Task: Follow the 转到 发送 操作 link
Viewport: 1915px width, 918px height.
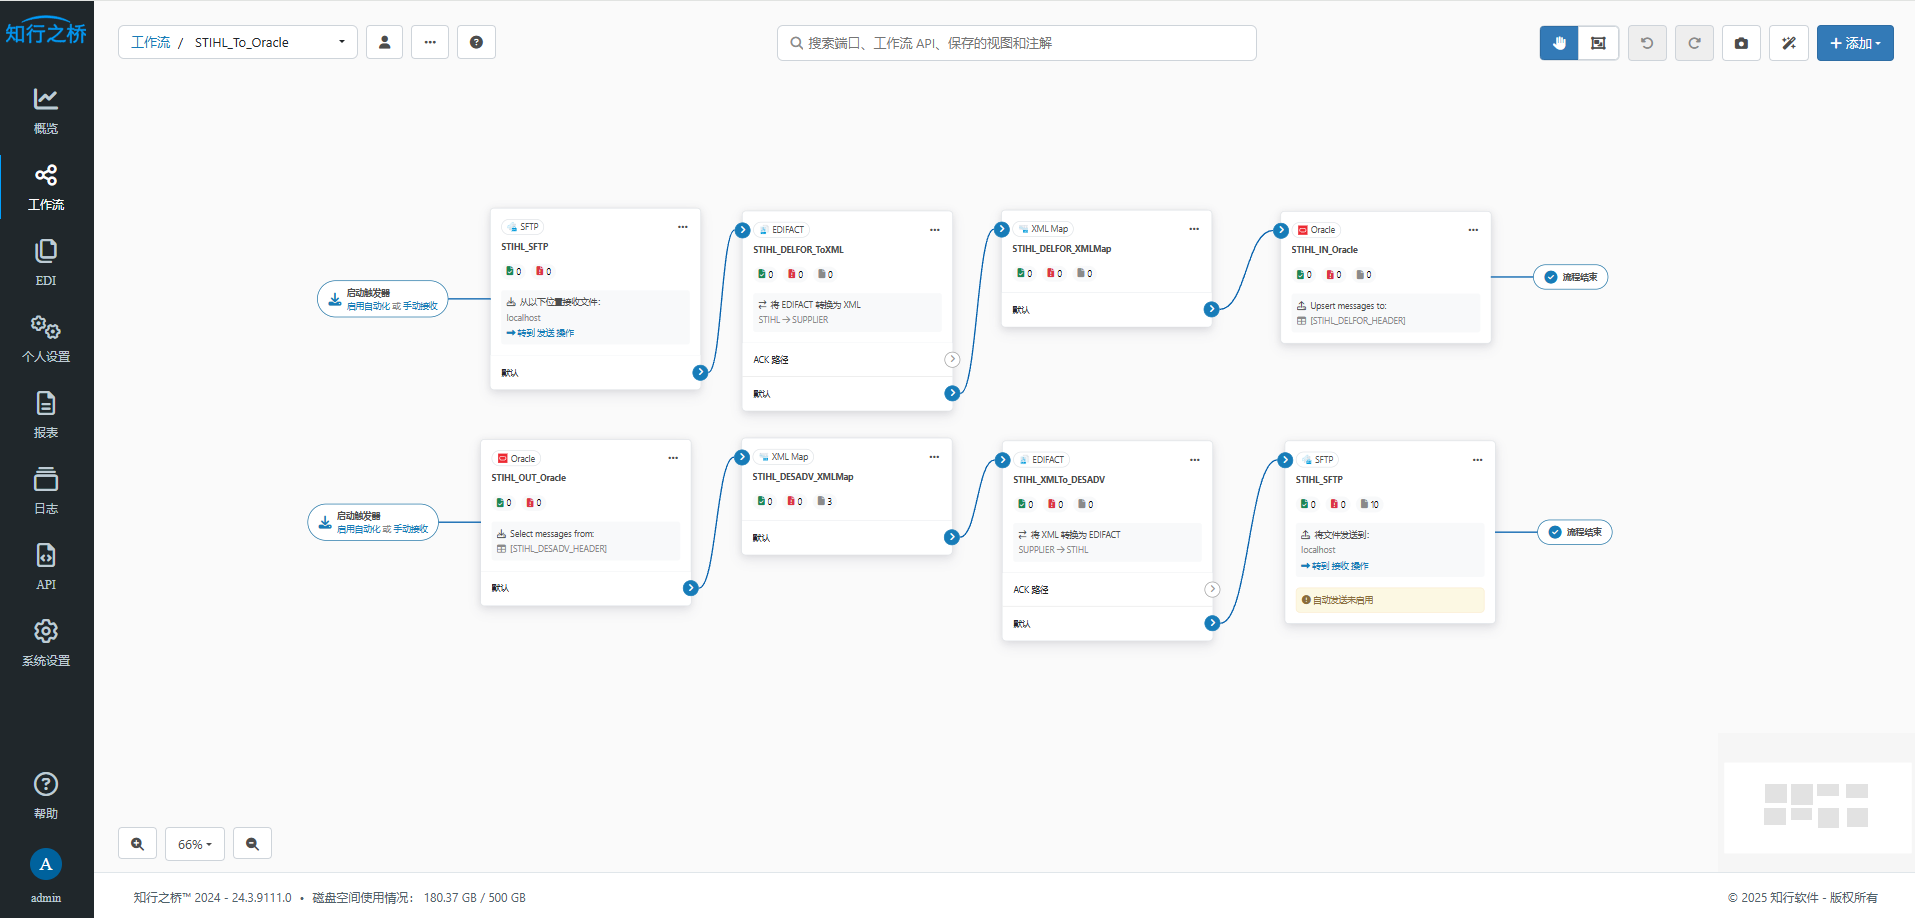Action: point(541,333)
